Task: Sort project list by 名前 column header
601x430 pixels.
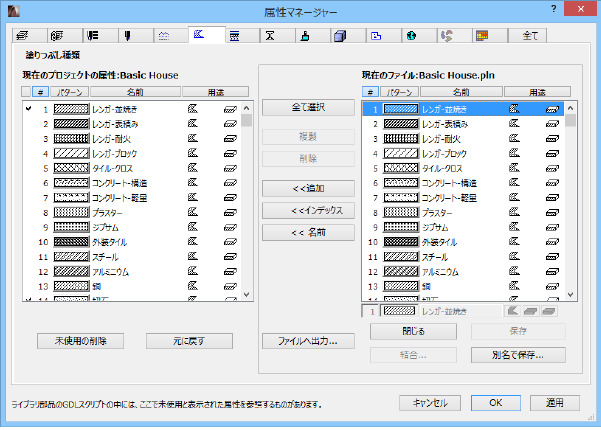Action: tap(135, 92)
